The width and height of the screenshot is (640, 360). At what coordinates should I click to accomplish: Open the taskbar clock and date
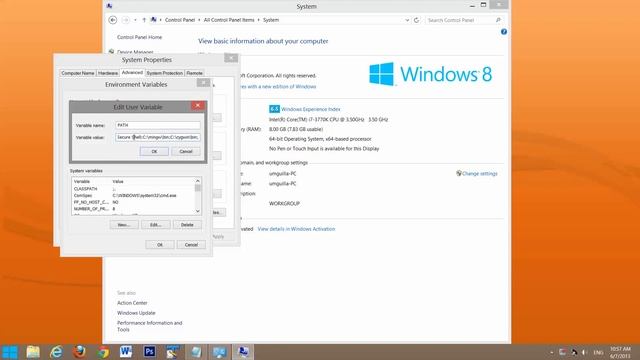[620, 352]
